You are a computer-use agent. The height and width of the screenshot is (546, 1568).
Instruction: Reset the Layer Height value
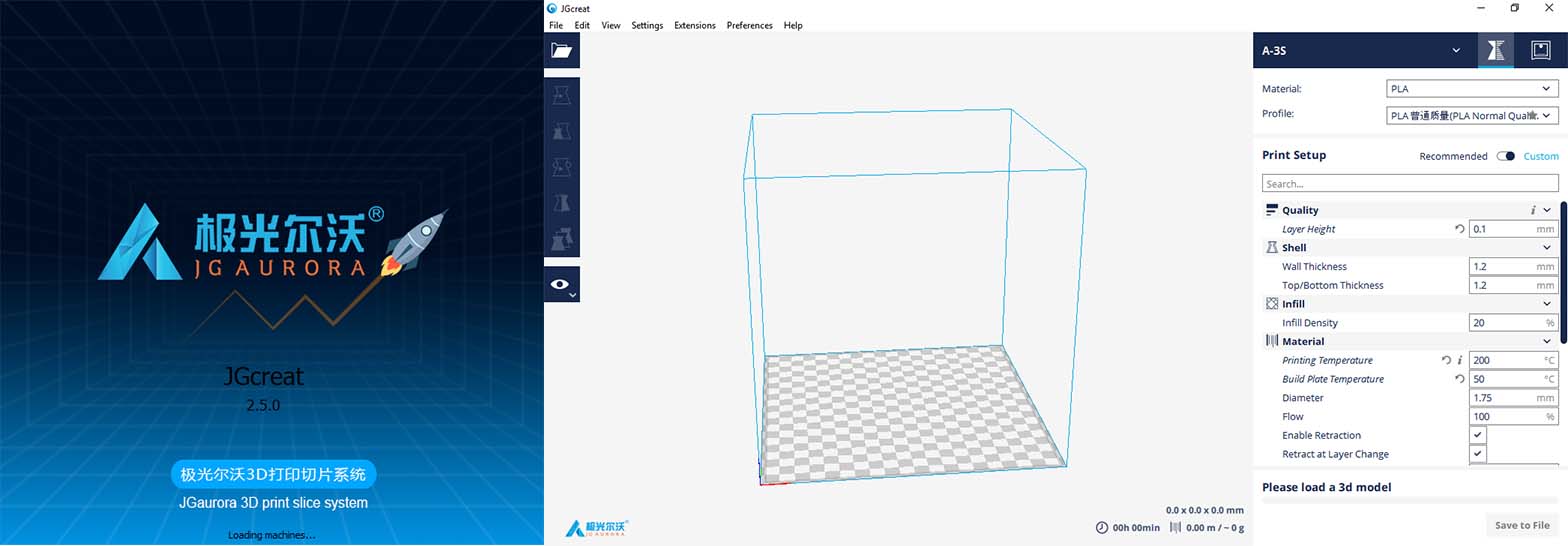[1459, 229]
